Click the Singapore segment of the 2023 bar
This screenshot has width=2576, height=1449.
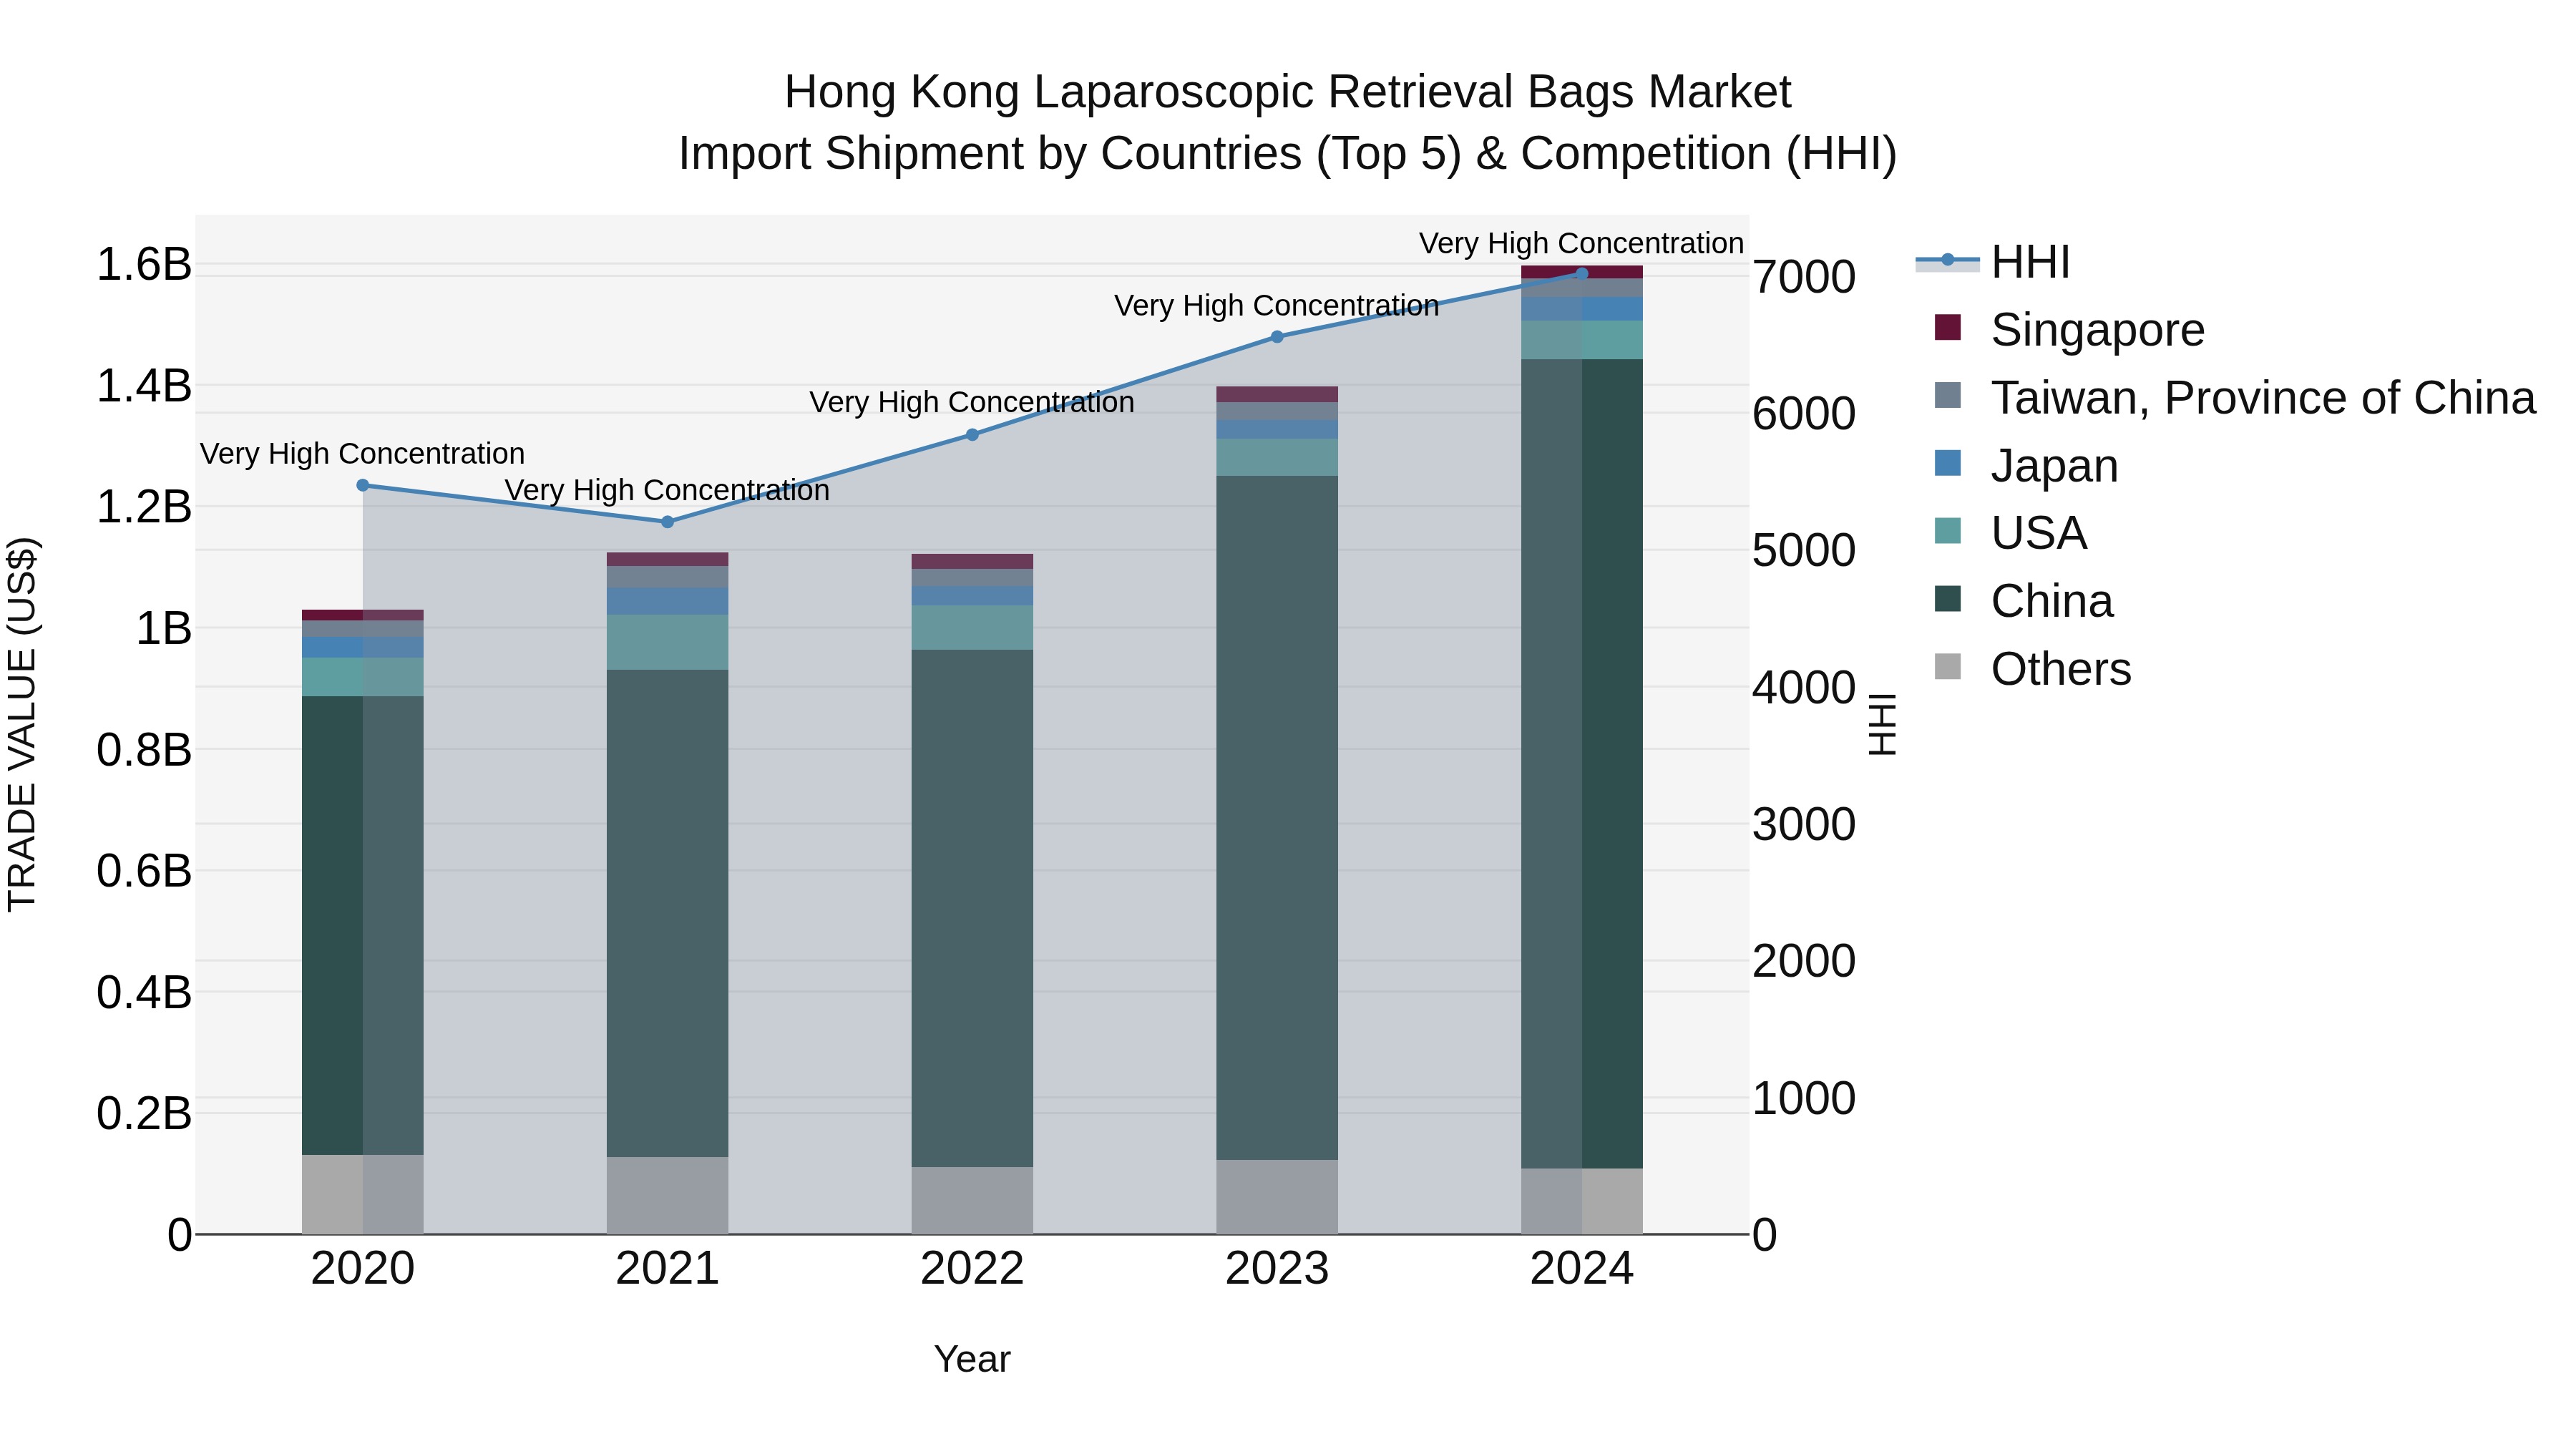1277,394
